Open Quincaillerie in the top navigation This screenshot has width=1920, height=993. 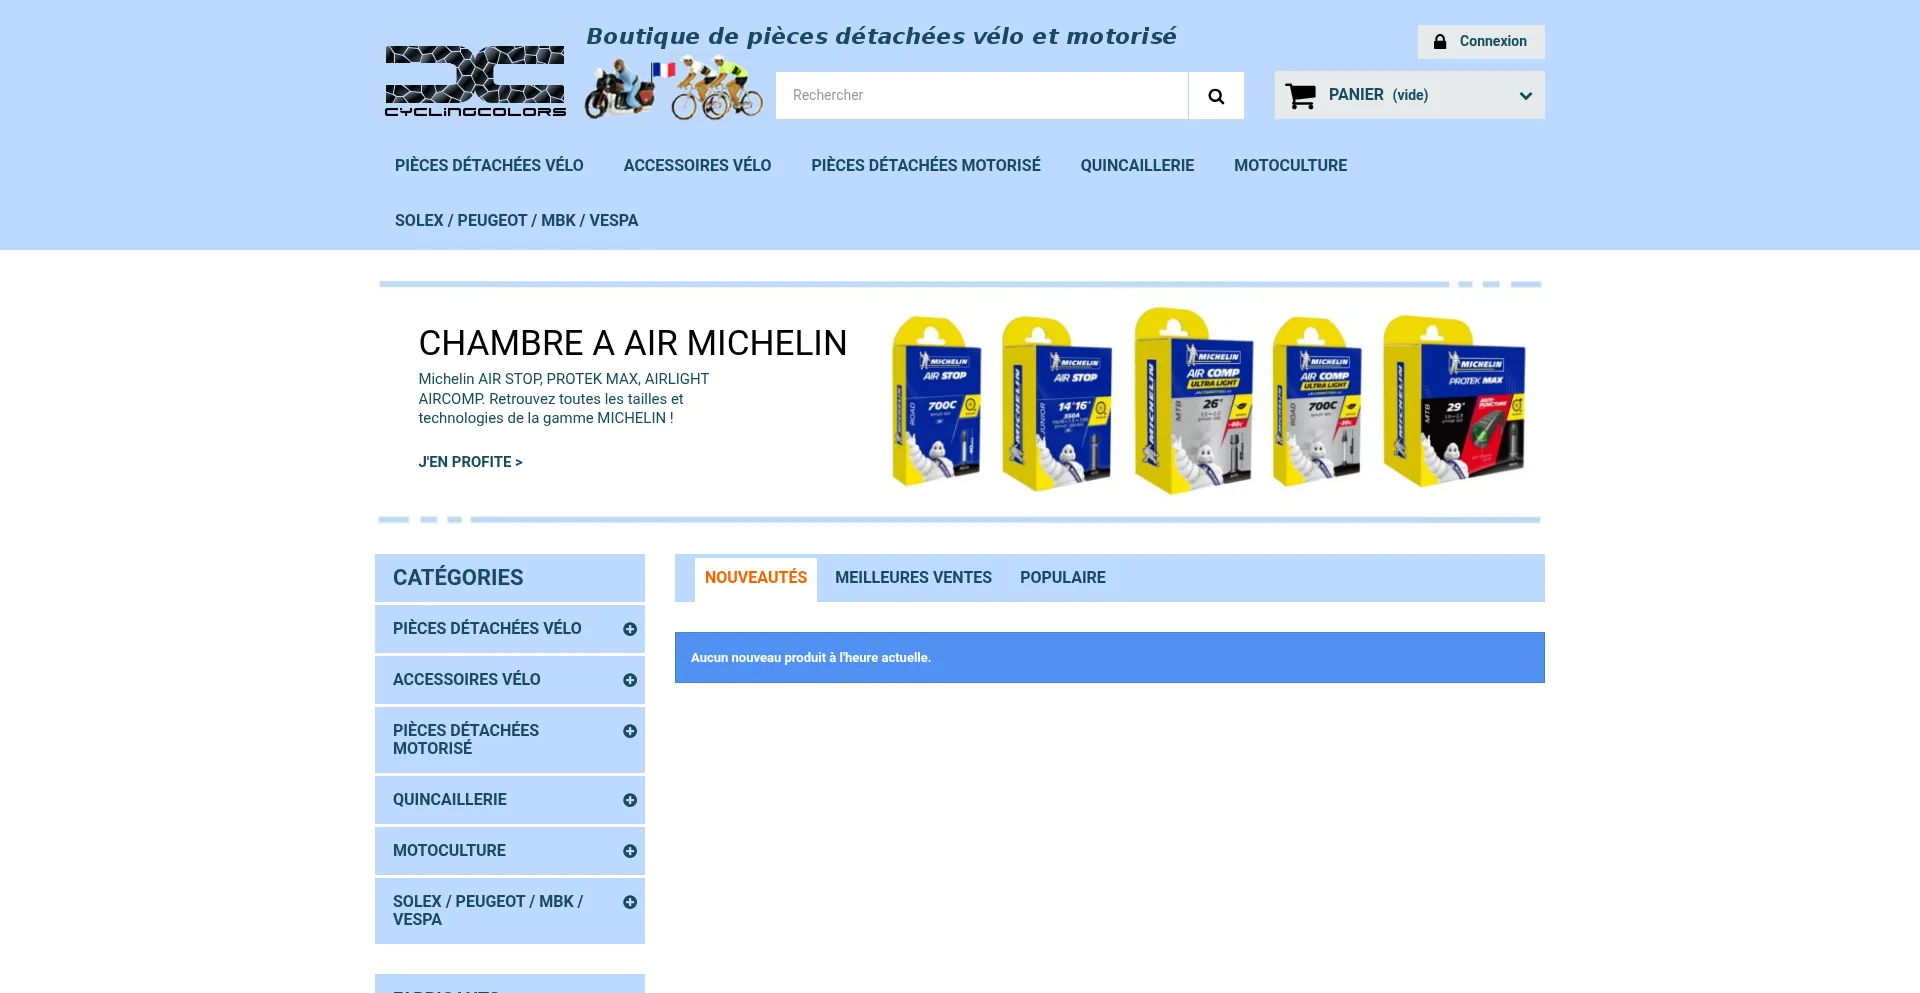click(x=1137, y=166)
